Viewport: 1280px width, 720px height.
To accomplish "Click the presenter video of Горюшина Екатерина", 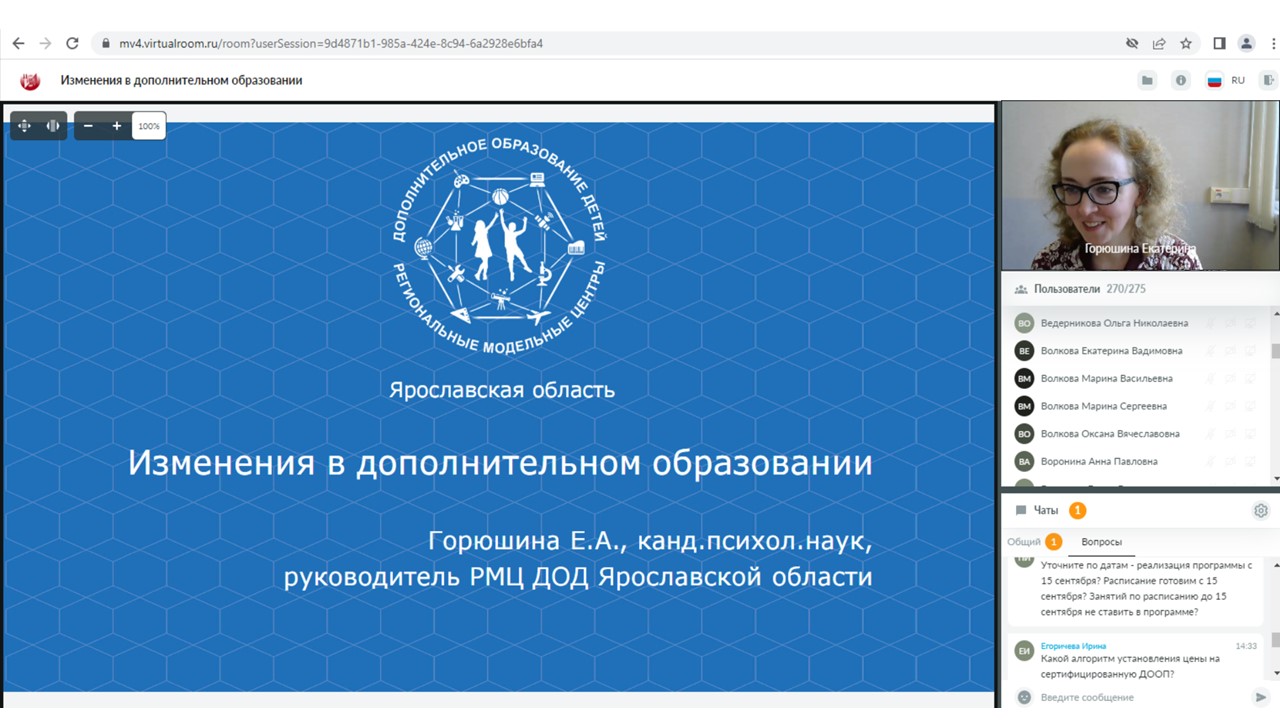I will click(1140, 185).
